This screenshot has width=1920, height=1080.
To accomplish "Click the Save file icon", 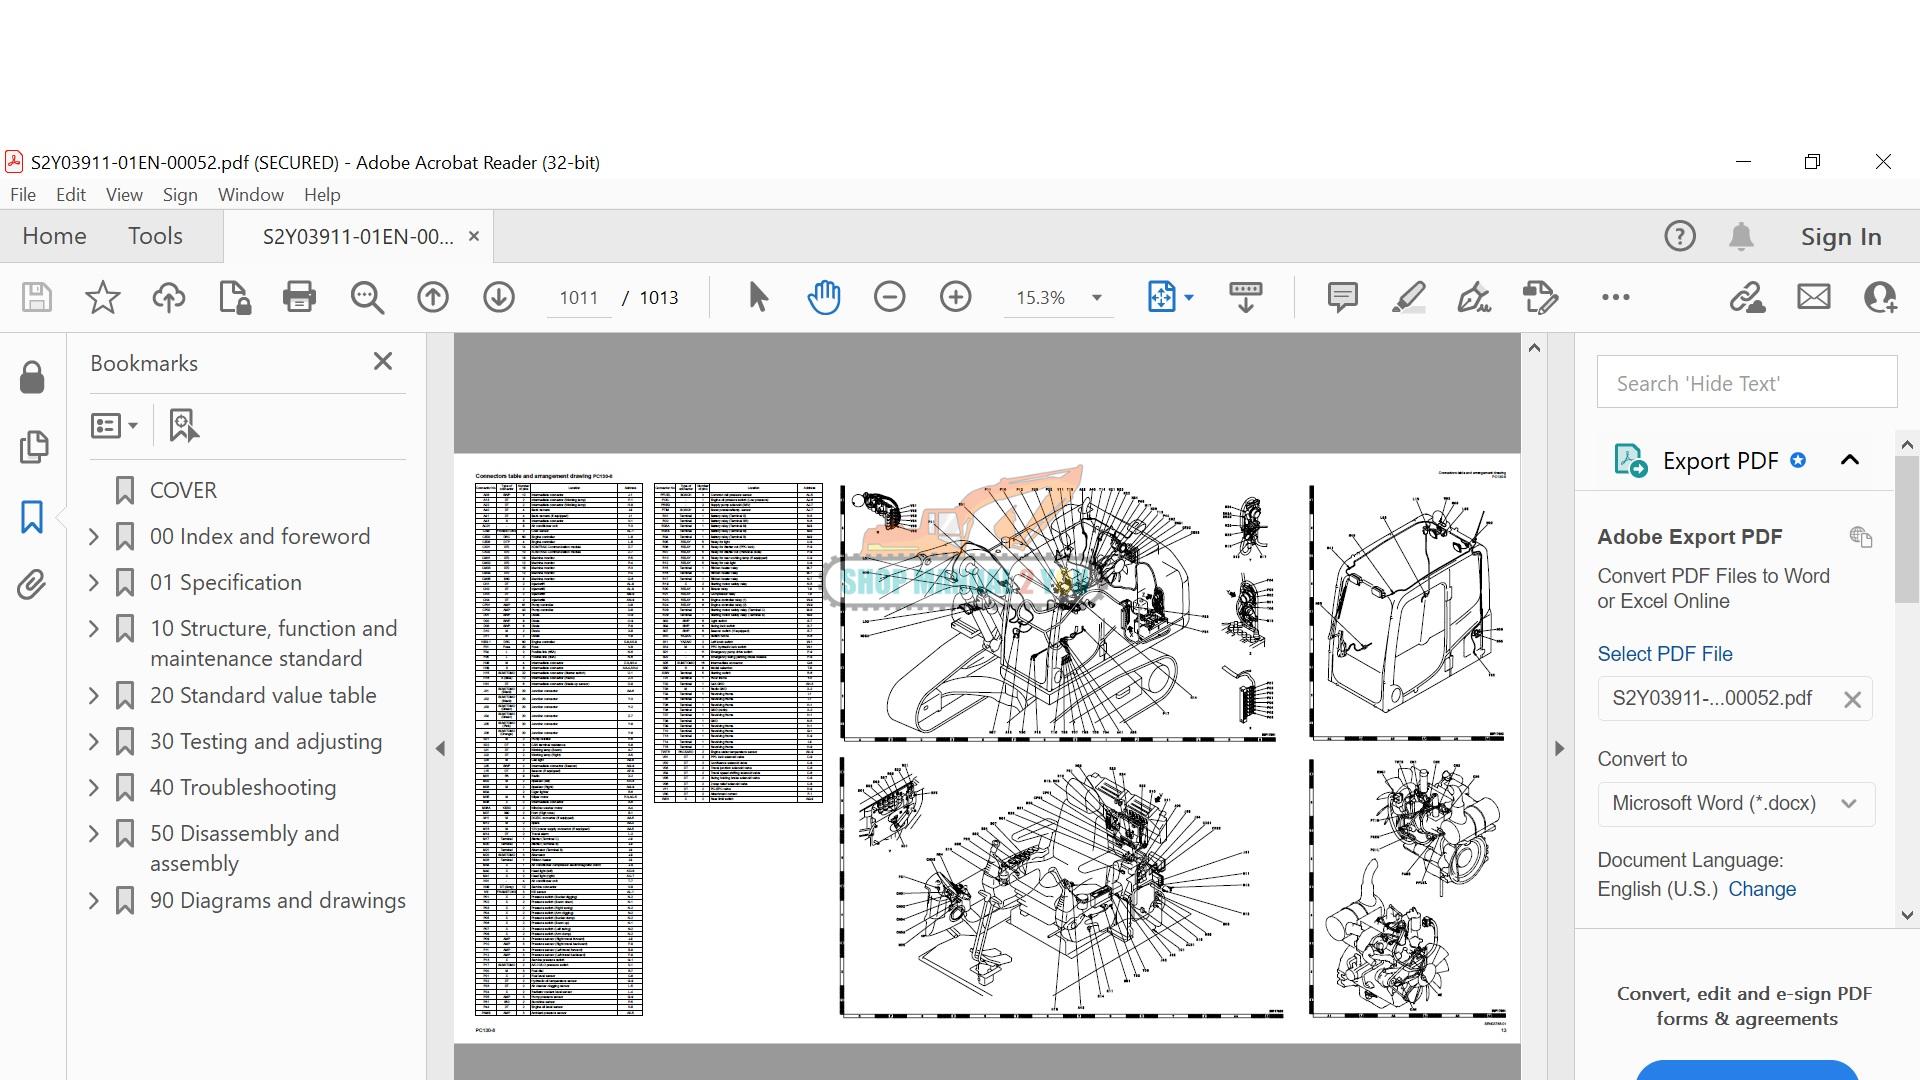I will (37, 297).
